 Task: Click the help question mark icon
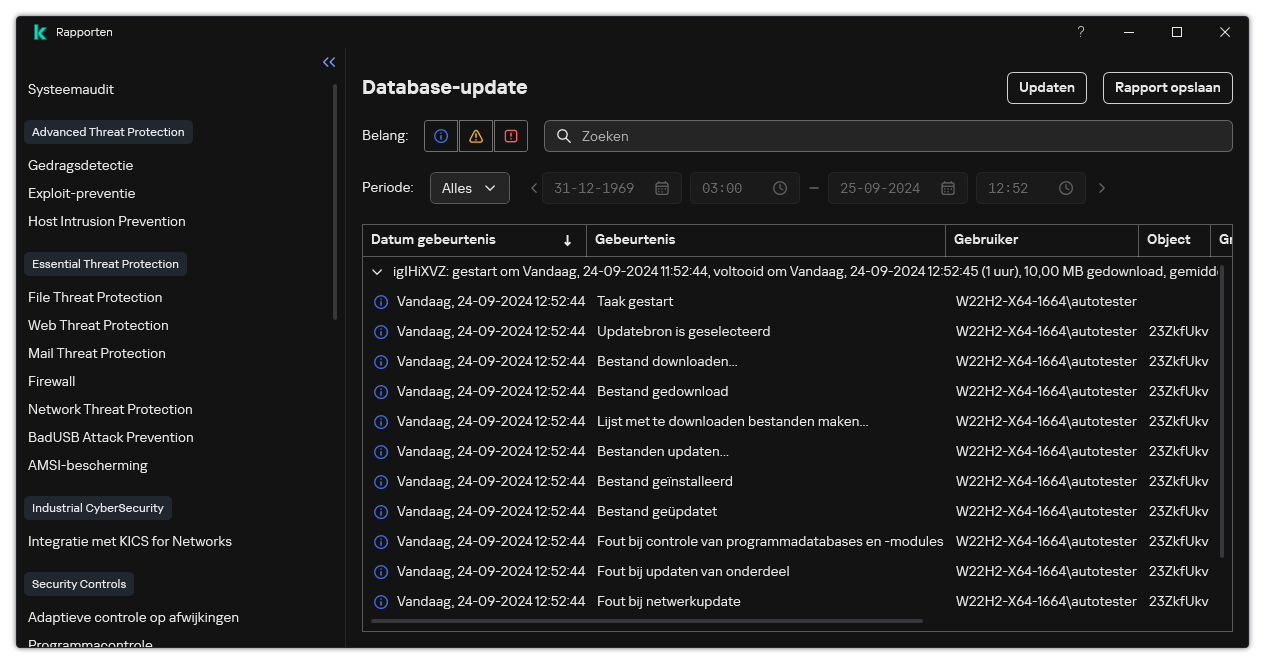[x=1080, y=32]
